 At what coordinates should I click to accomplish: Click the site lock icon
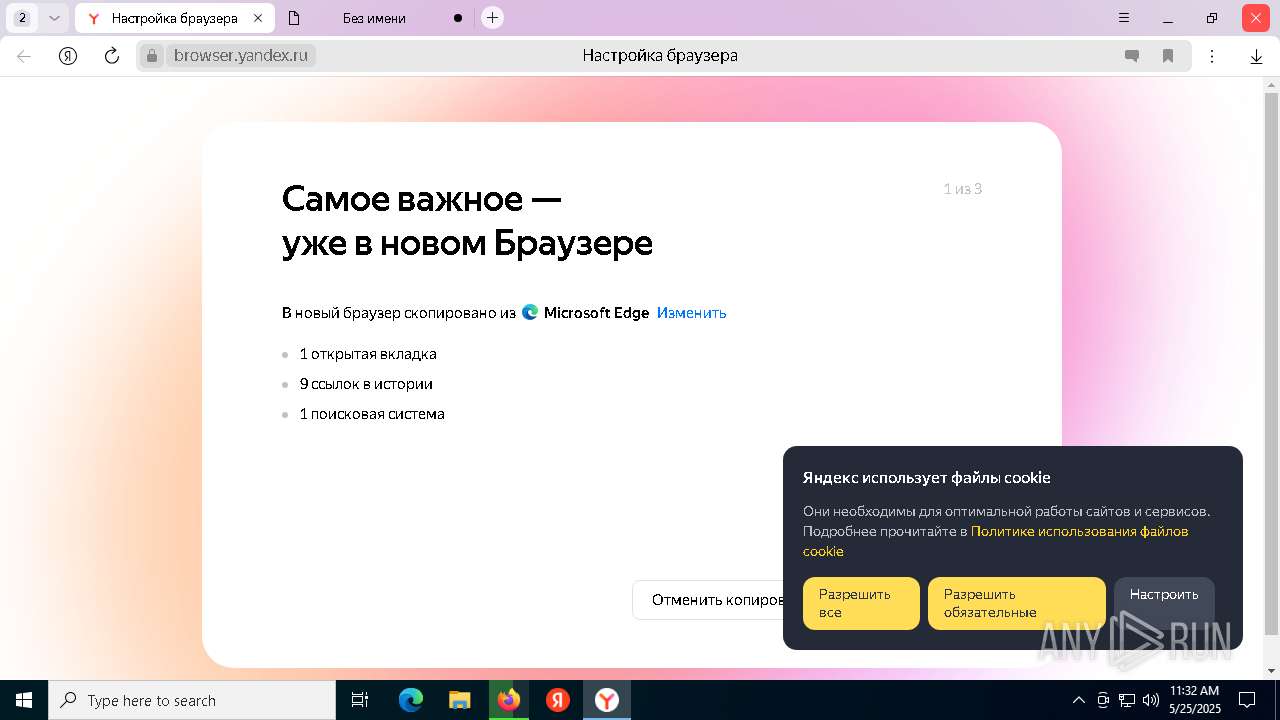pos(152,56)
